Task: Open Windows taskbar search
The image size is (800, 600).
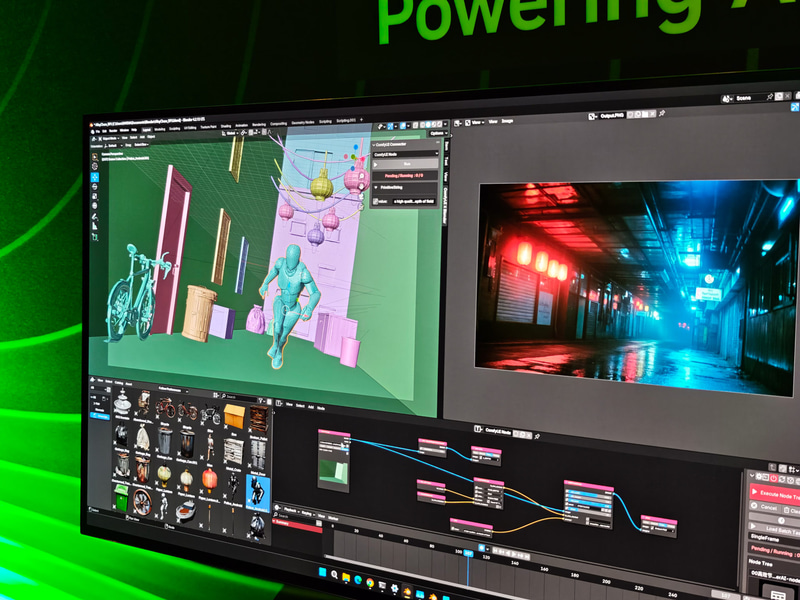Action: pos(334,574)
